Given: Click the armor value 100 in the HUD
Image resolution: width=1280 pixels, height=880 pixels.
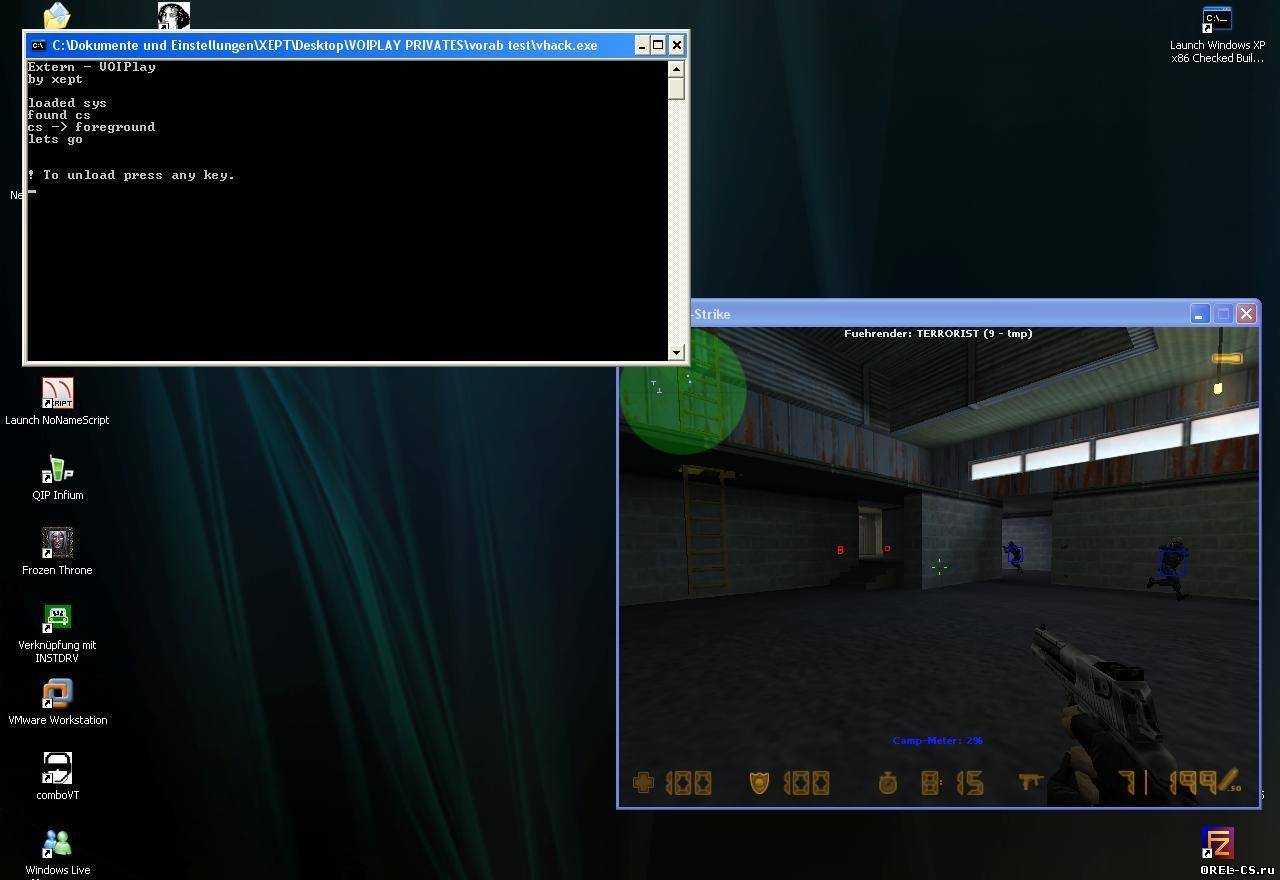Looking at the screenshot, I should click(806, 783).
